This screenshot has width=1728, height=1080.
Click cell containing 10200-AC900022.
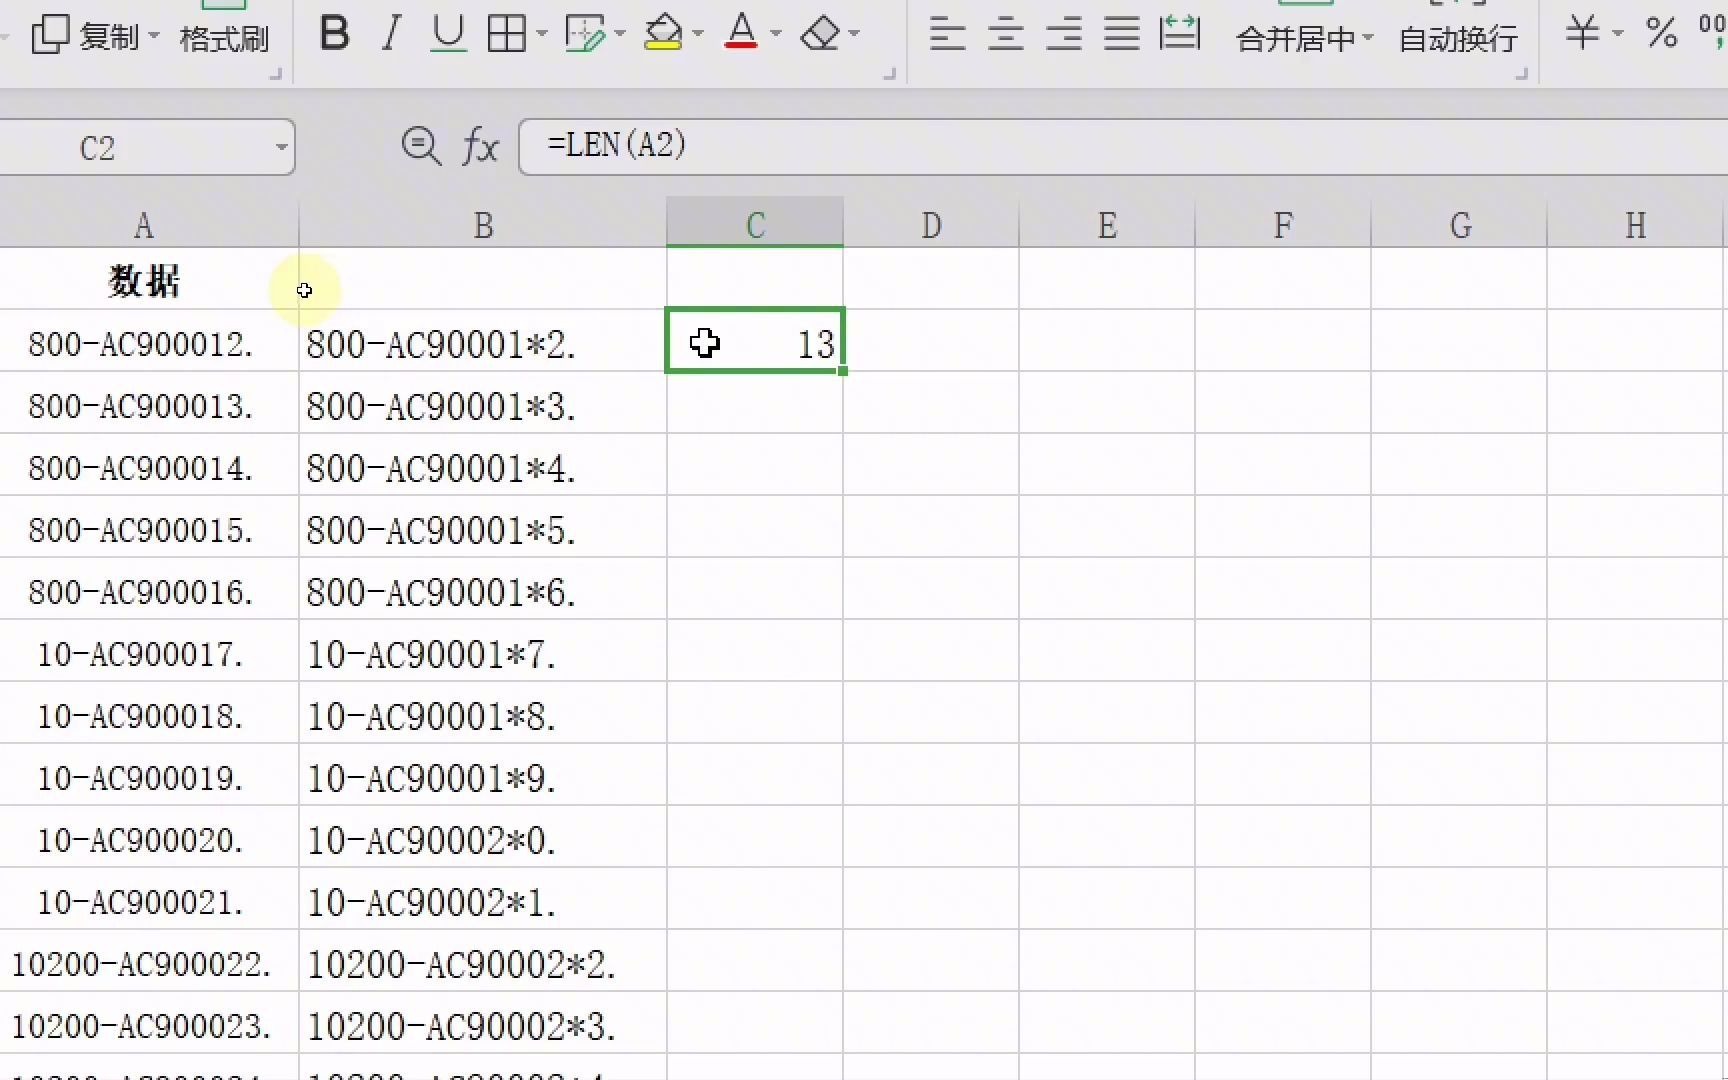point(149,963)
